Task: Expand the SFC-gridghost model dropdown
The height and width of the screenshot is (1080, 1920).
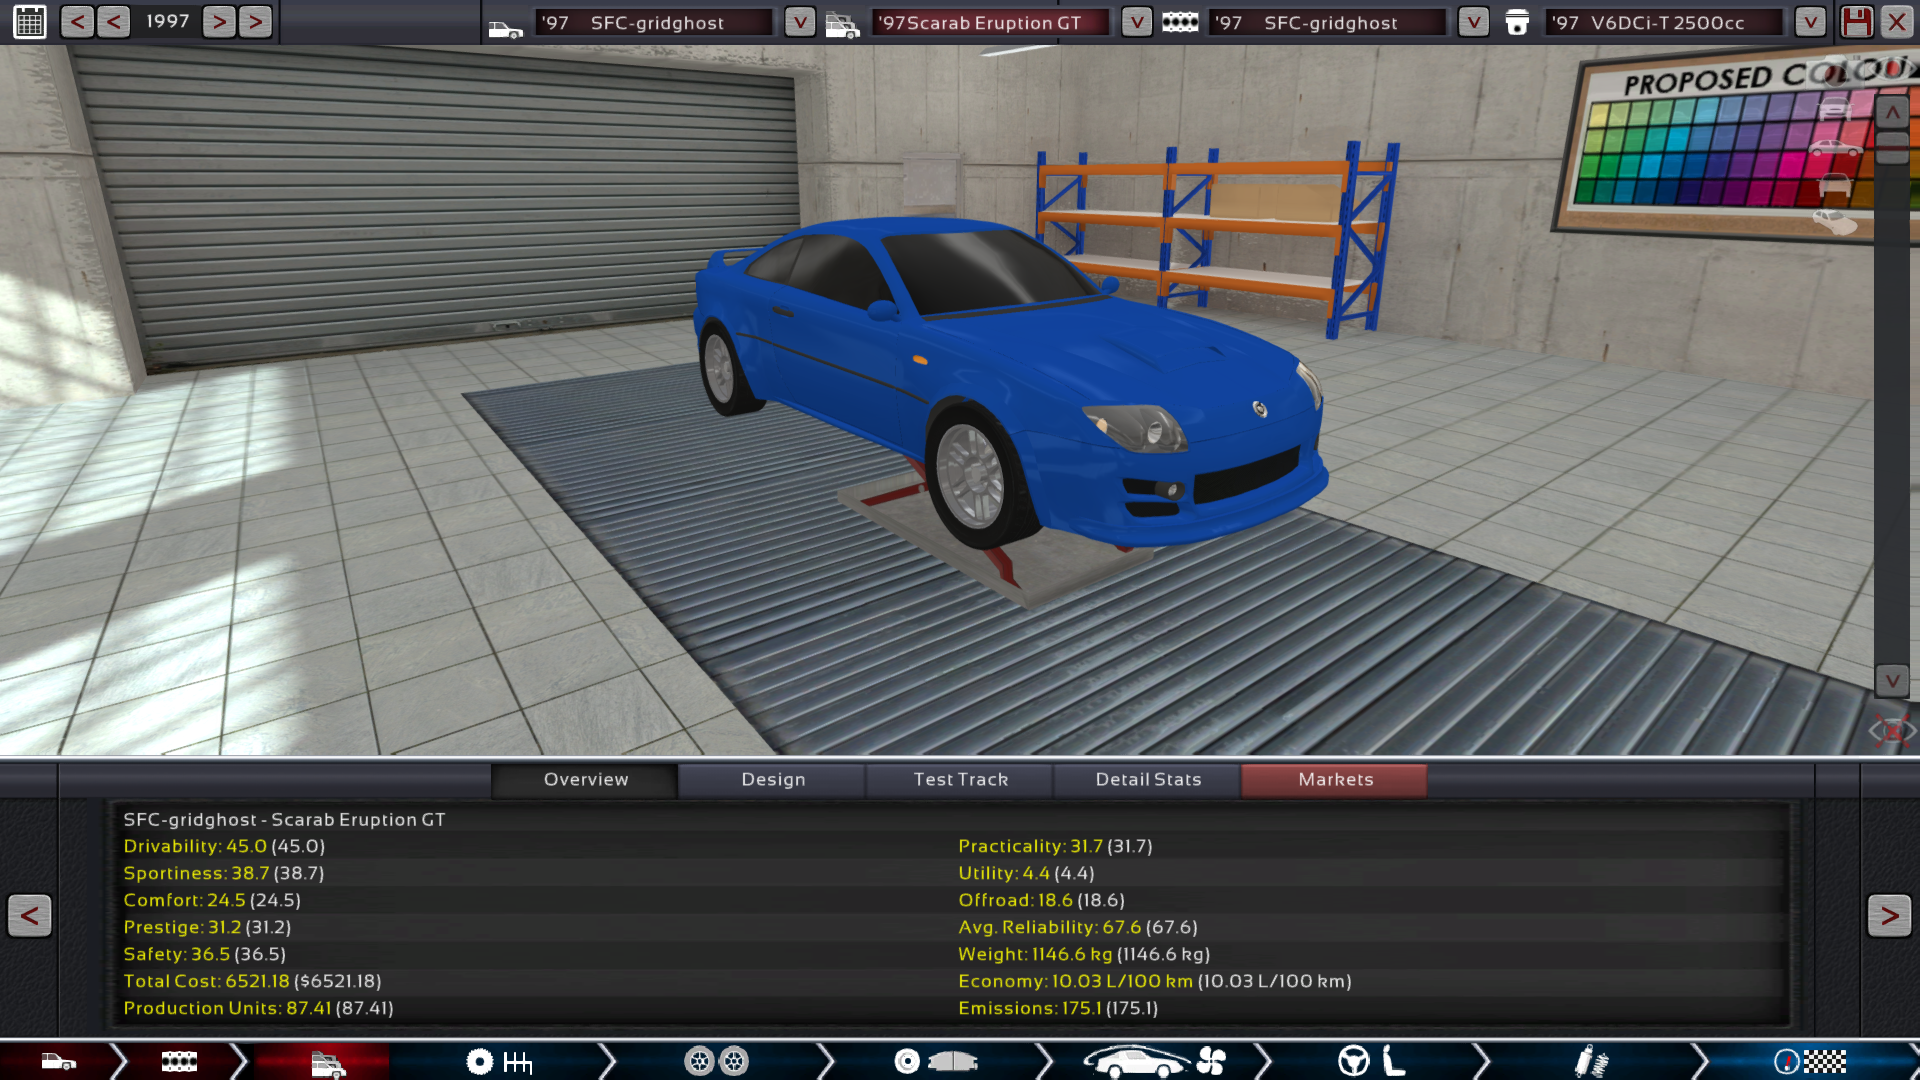Action: 800,22
